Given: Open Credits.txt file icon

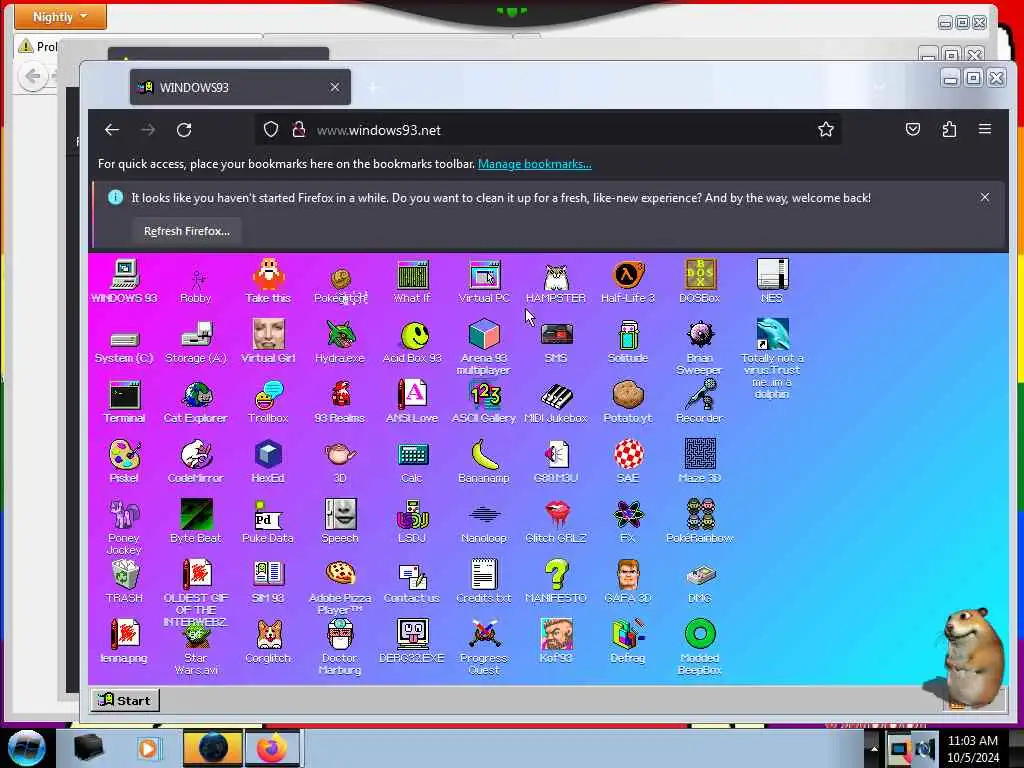Looking at the screenshot, I should [484, 581].
